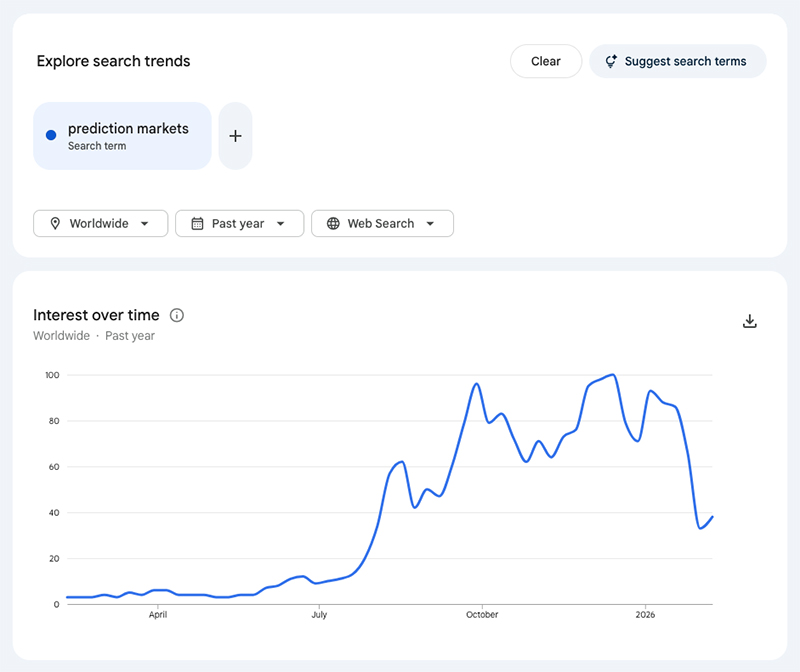Click the 2026 label on chart axis
The image size is (800, 672).
645,615
